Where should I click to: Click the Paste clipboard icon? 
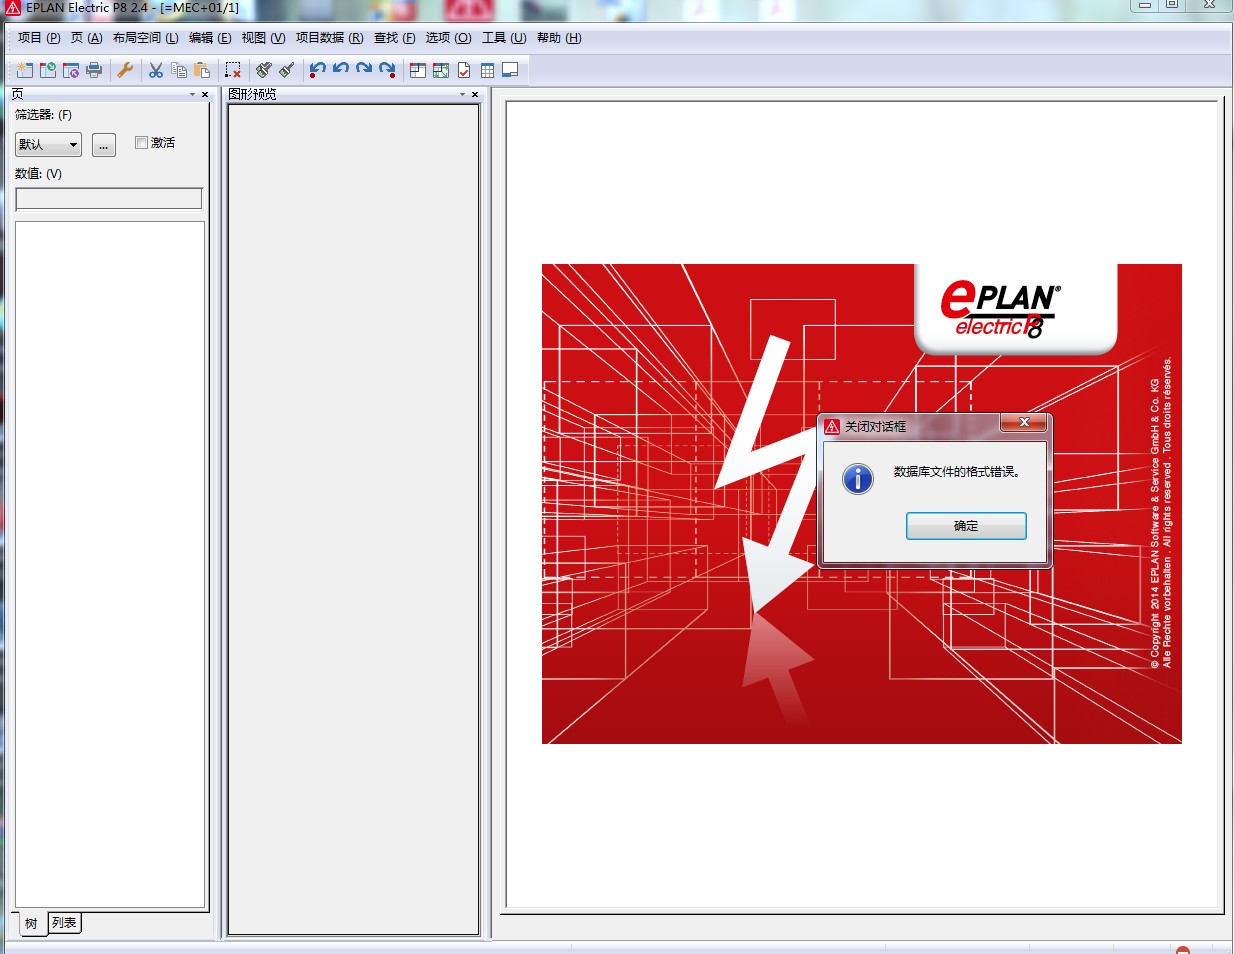coord(202,70)
